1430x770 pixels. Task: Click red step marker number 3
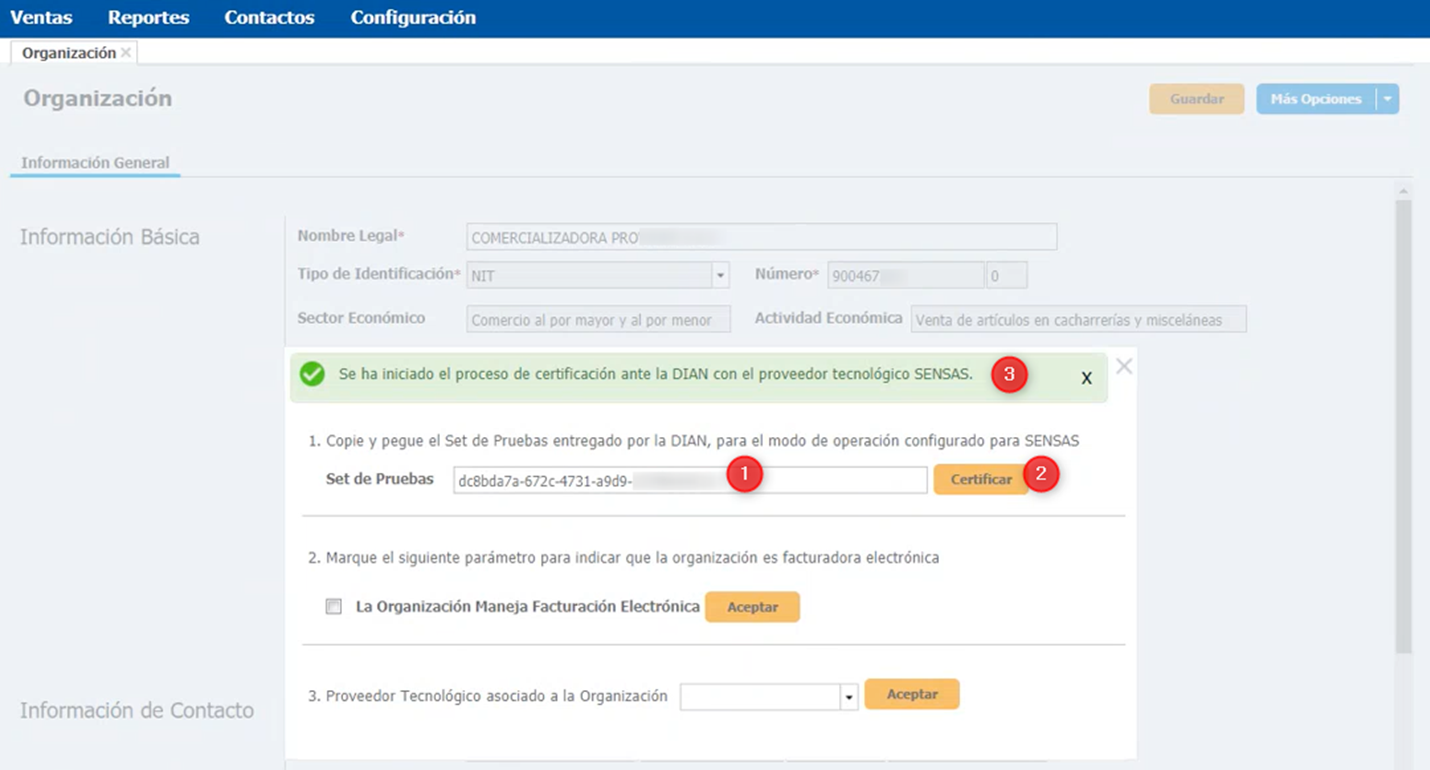1009,374
